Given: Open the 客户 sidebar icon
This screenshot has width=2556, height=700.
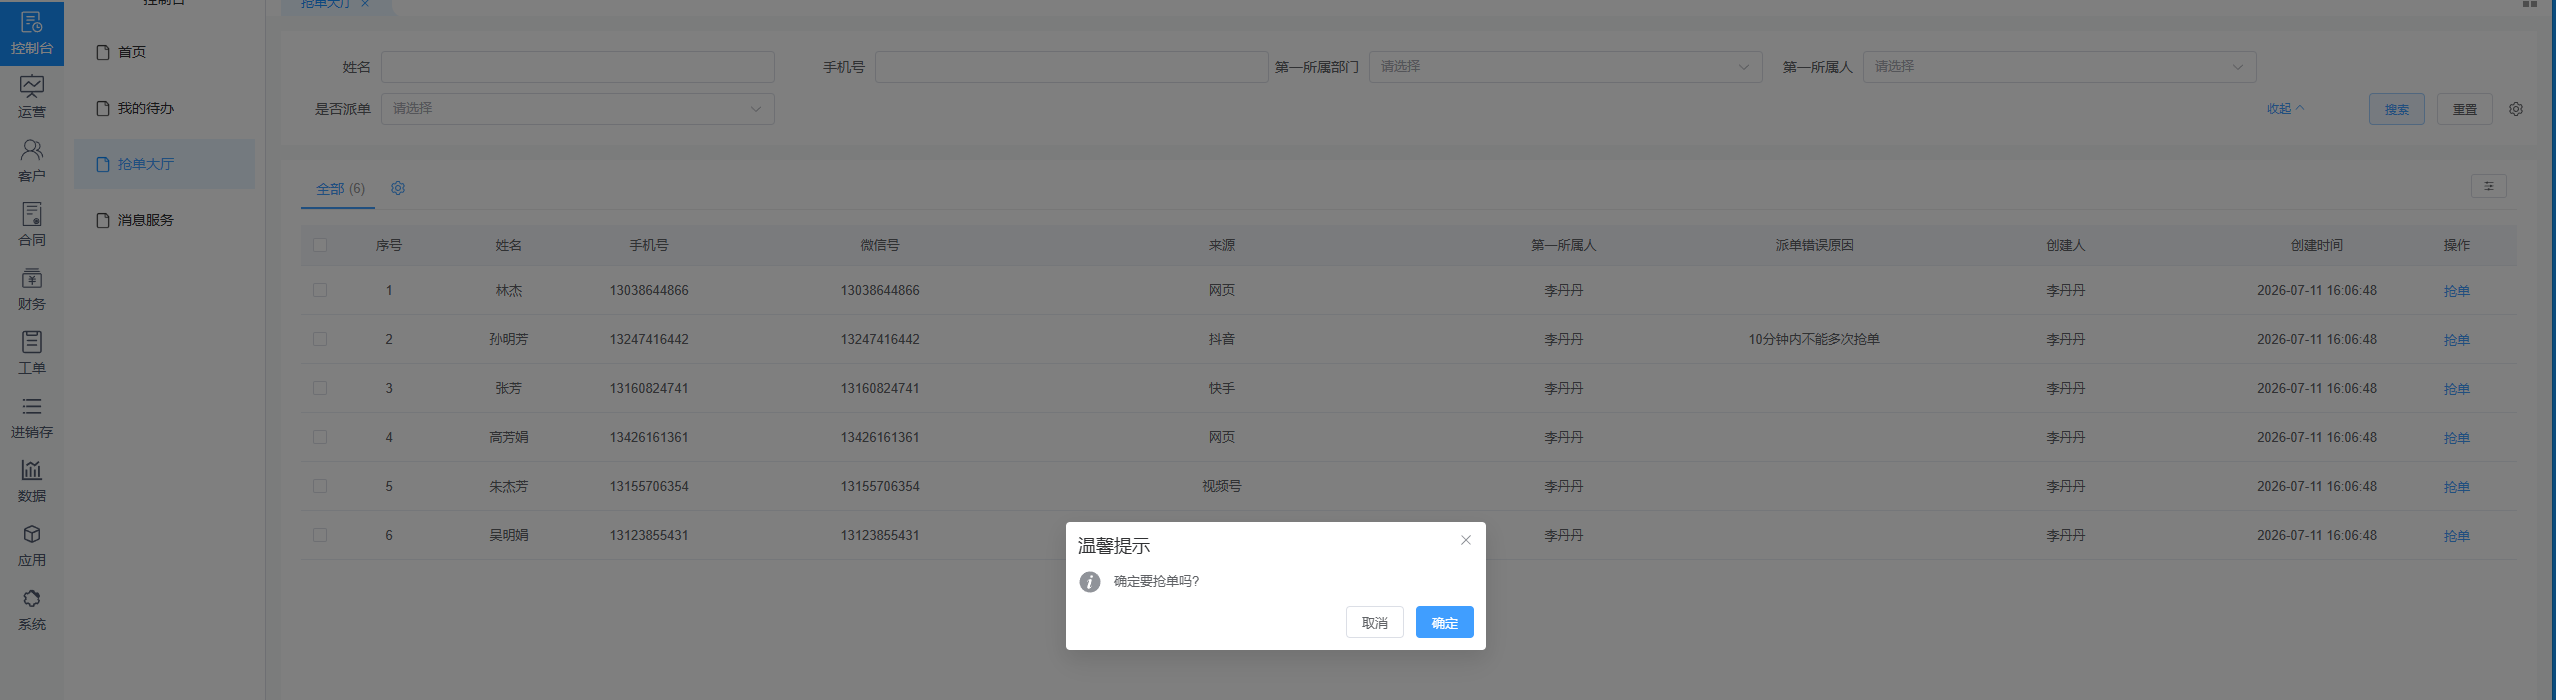Looking at the screenshot, I should coord(32,161).
